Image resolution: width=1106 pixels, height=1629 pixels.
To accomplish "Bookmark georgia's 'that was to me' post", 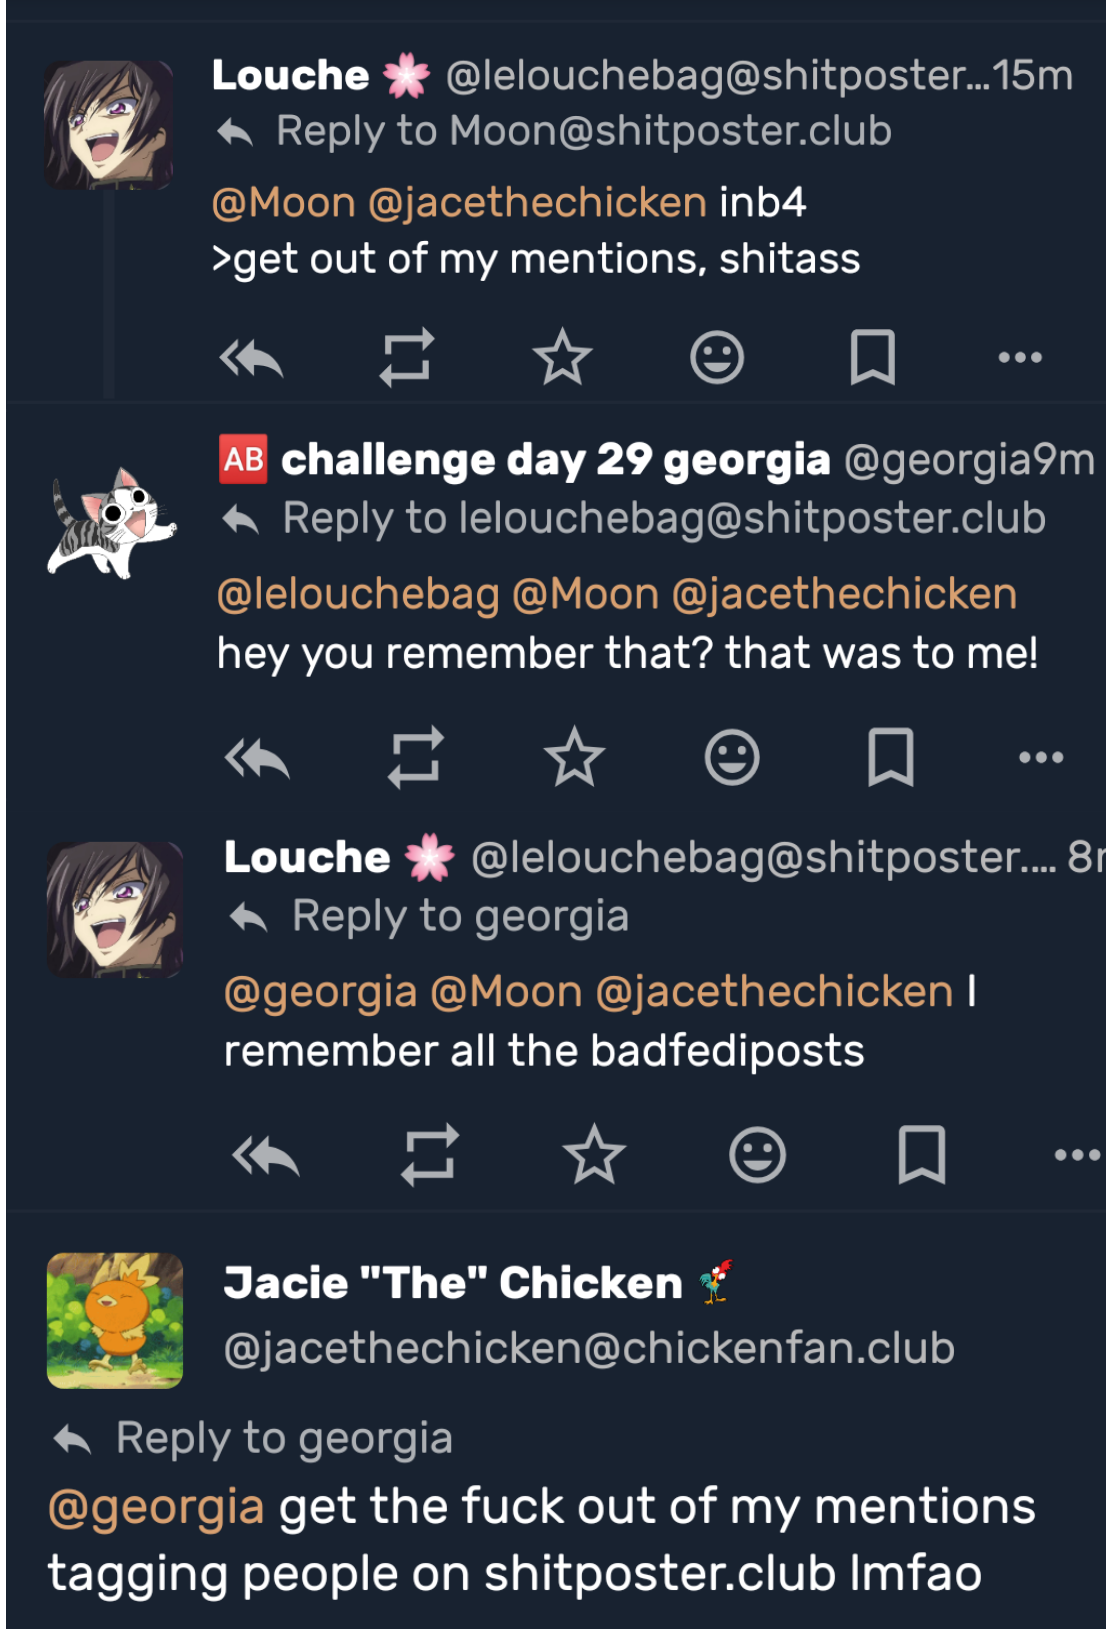I will pos(890,757).
